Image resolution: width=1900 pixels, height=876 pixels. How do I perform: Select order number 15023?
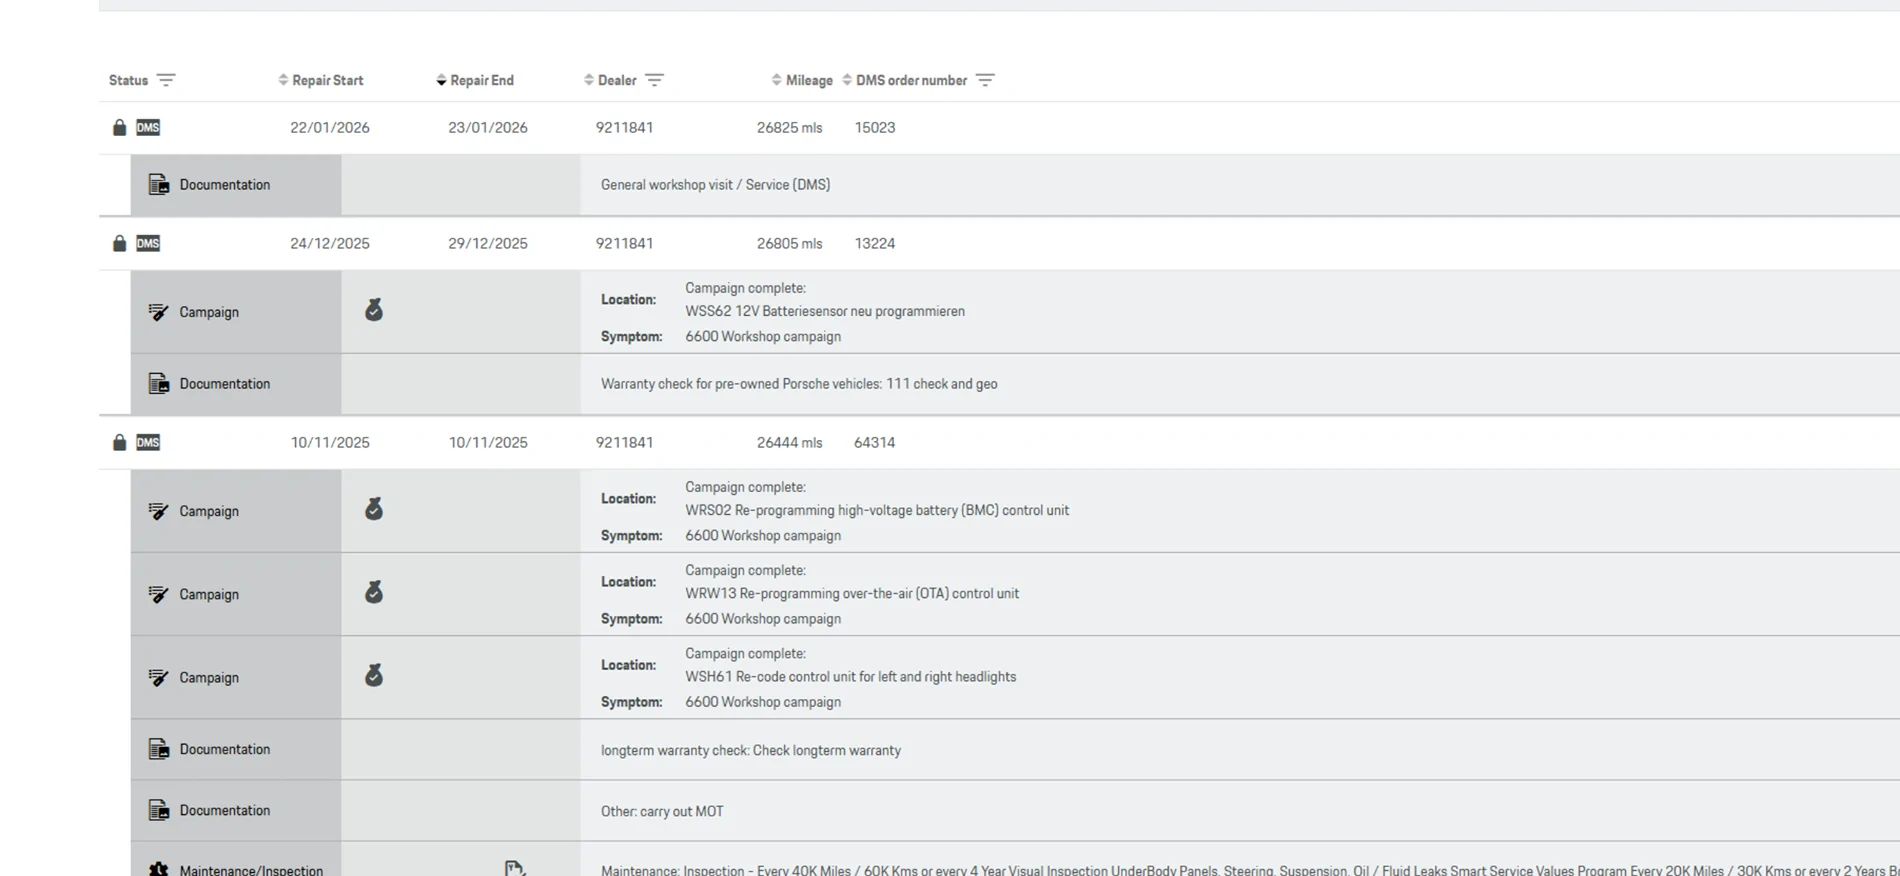(875, 127)
